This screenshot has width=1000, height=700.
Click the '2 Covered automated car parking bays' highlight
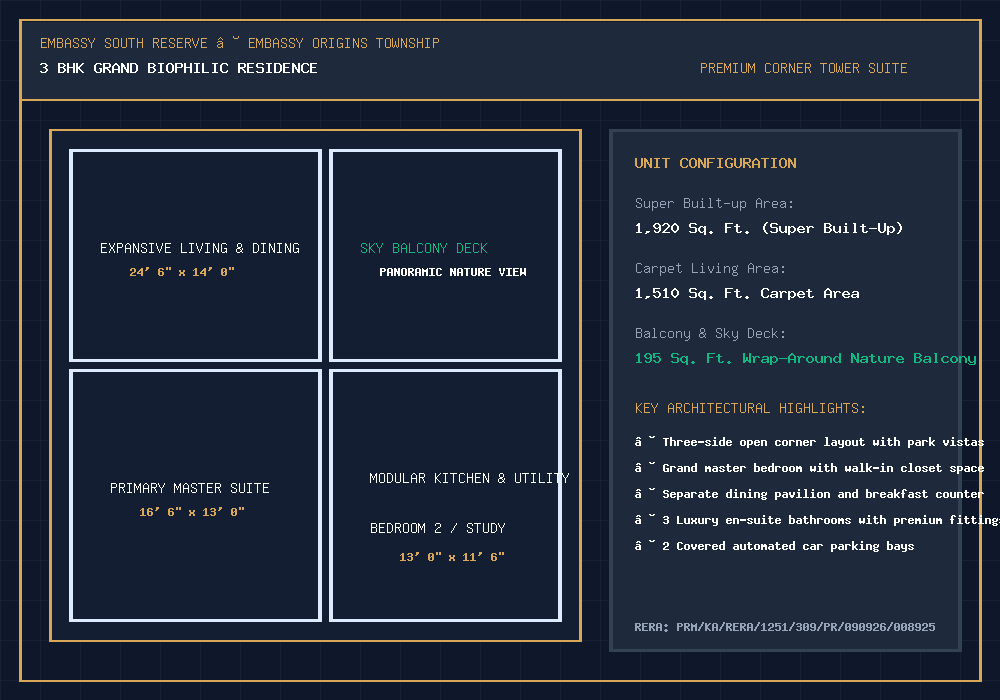click(x=774, y=546)
